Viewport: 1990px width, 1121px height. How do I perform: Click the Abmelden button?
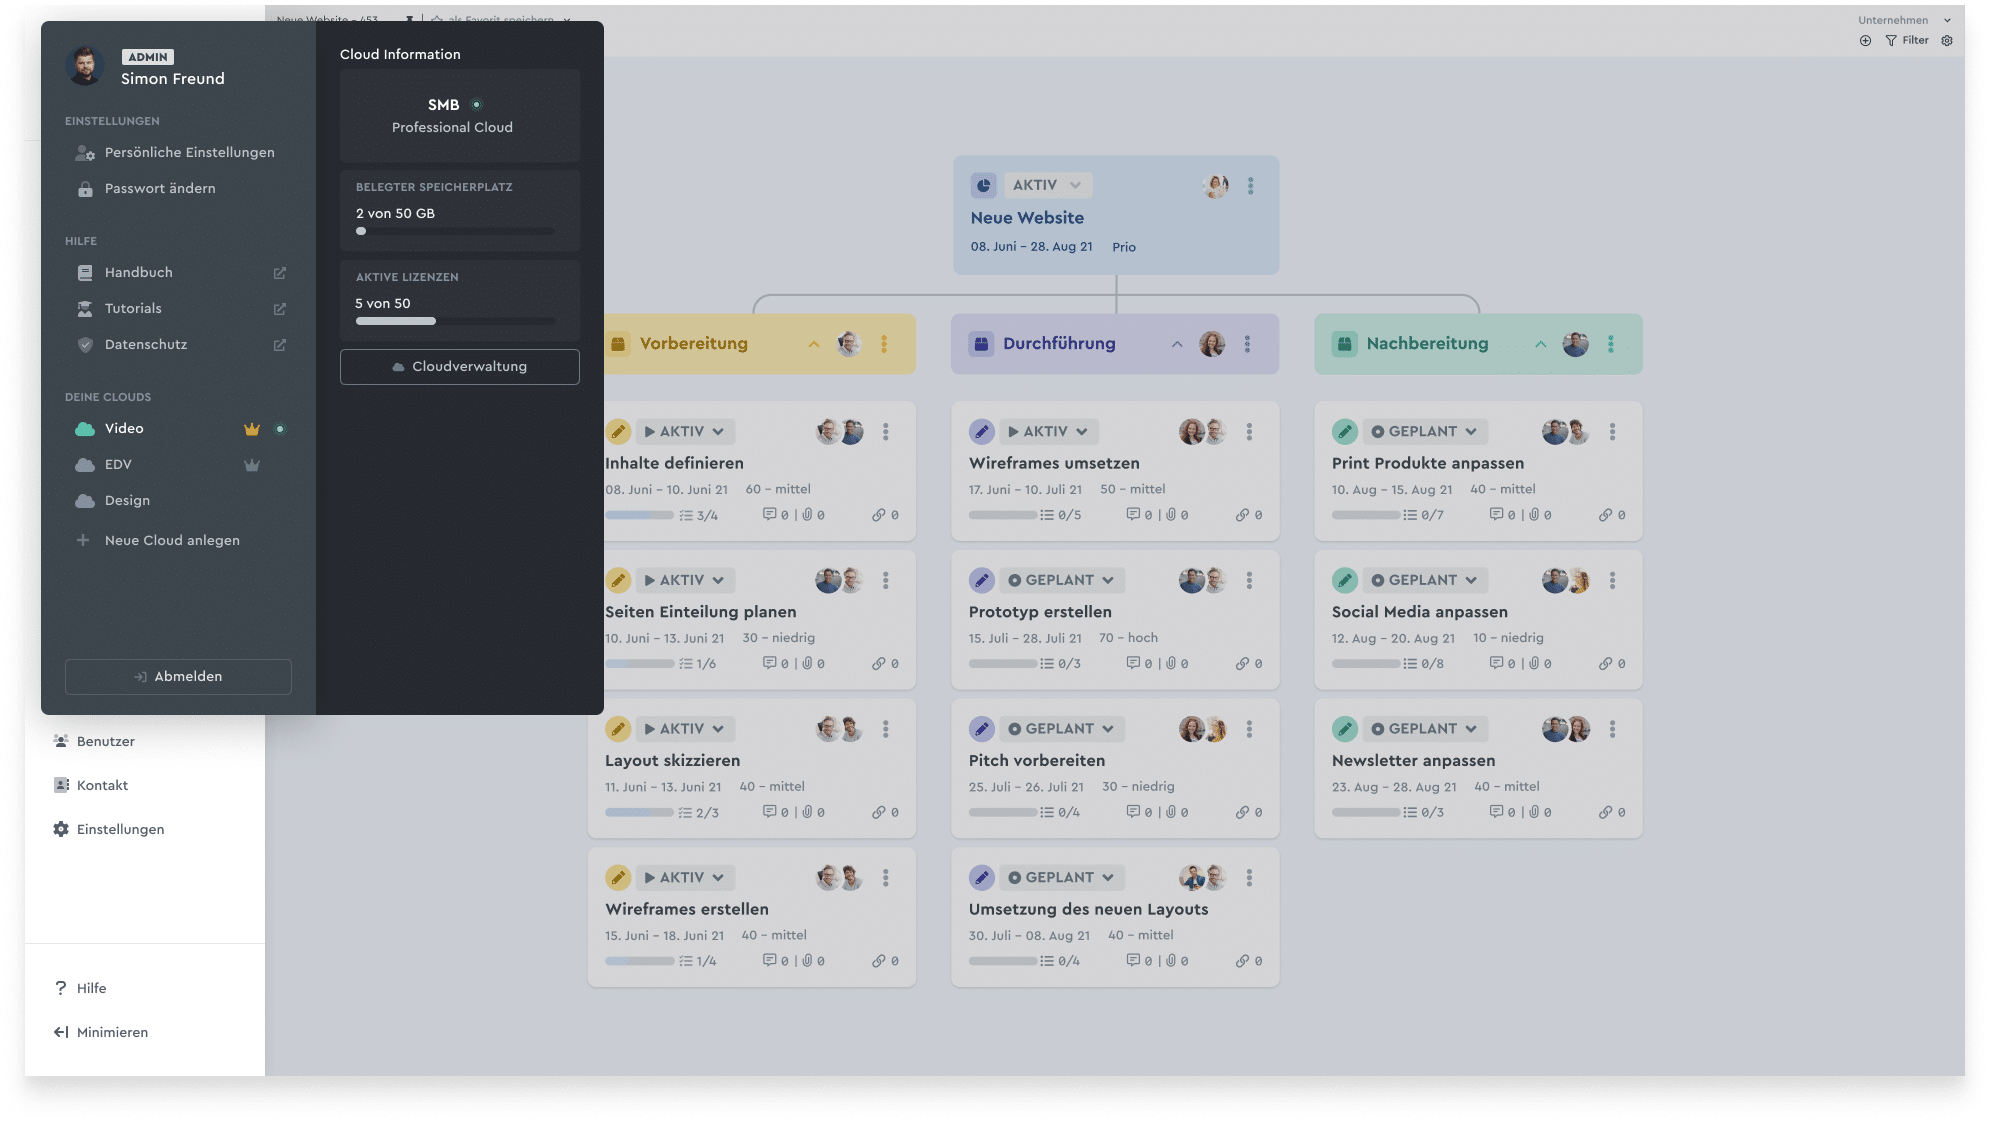[178, 676]
